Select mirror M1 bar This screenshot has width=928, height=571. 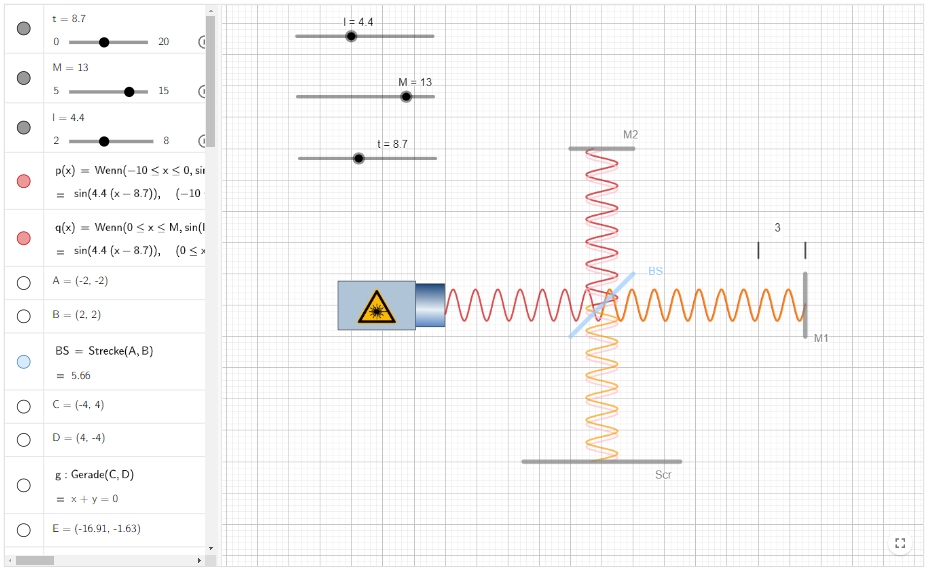coord(805,305)
